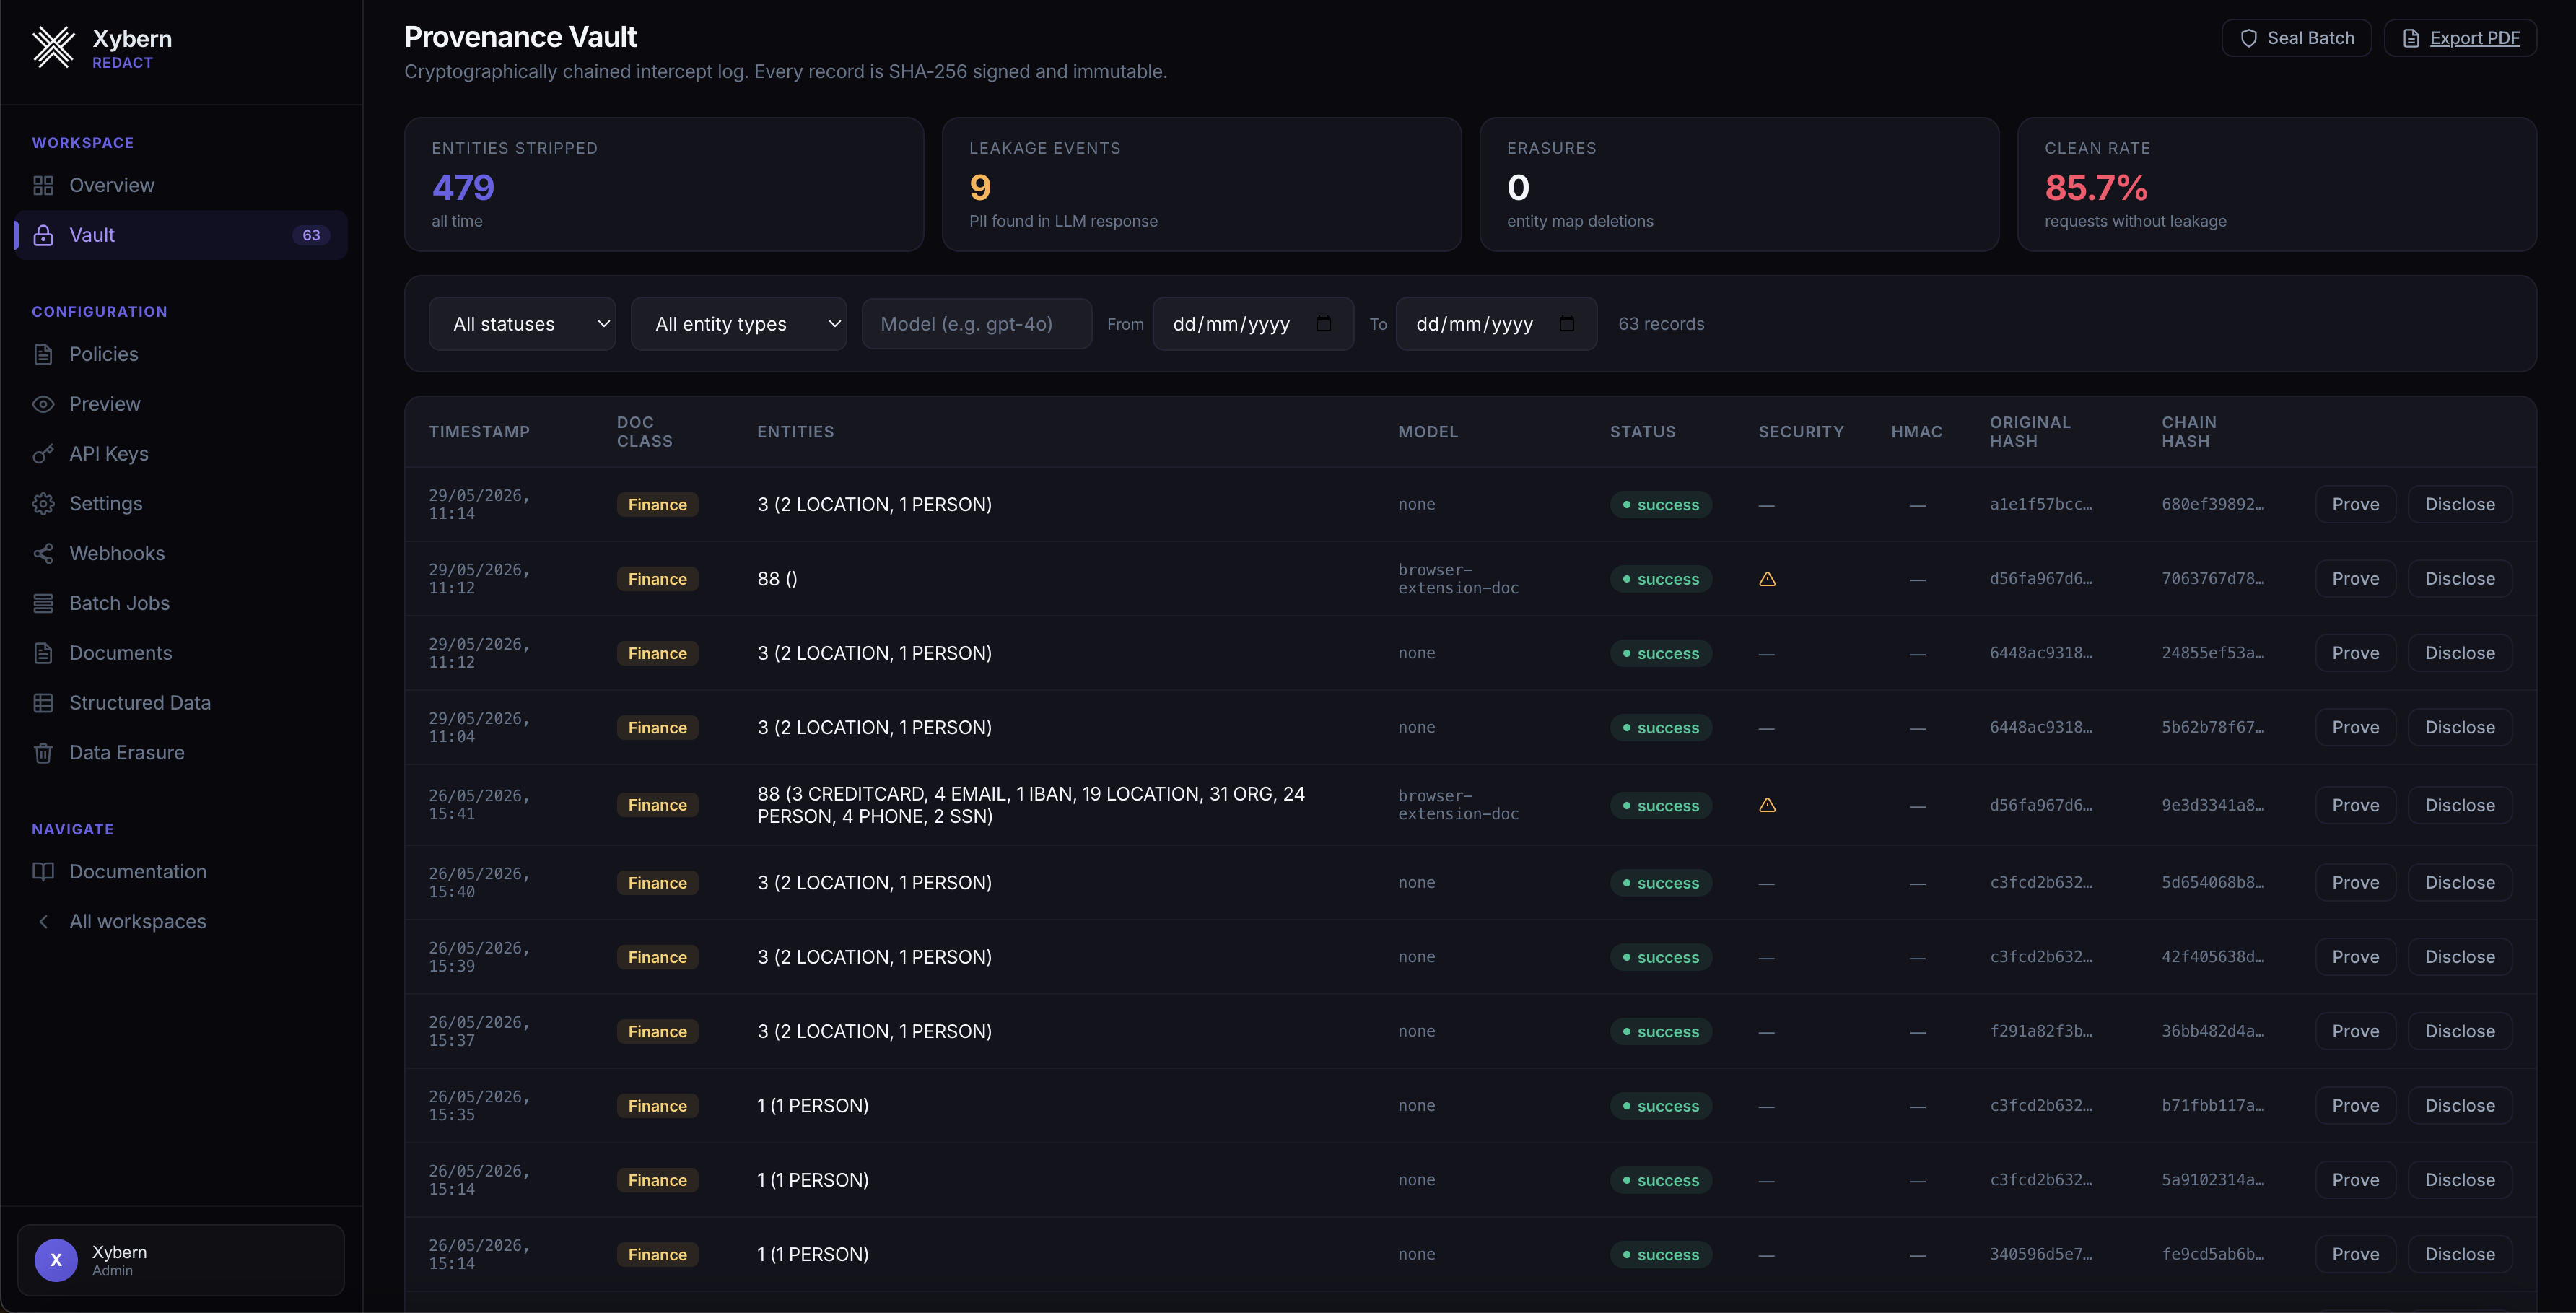Image resolution: width=2576 pixels, height=1313 pixels.
Task: Open the All statuses dropdown
Action: 522,324
